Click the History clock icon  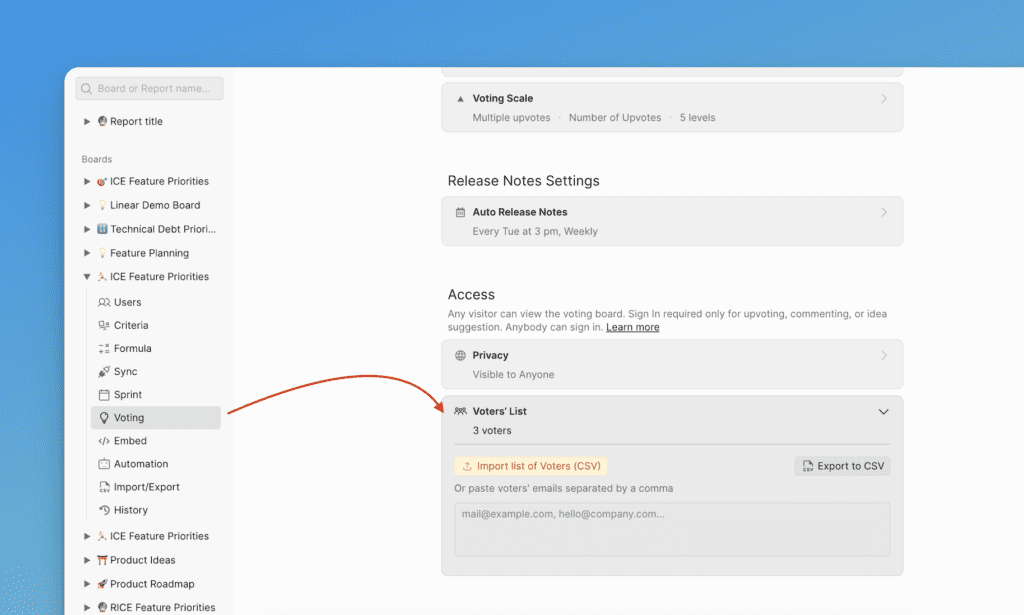pos(104,510)
